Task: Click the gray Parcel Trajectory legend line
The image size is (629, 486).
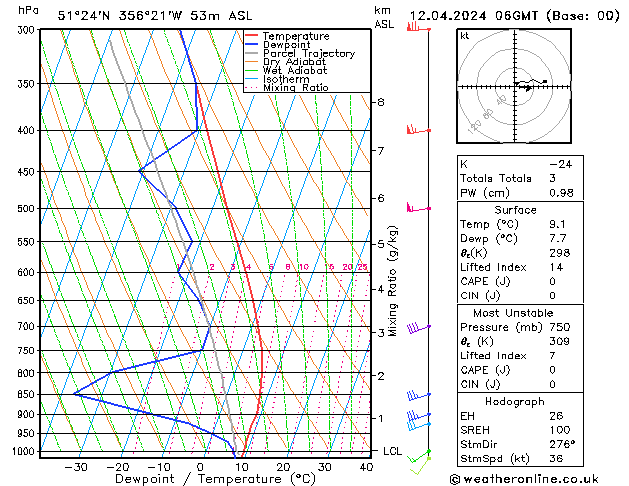Action: 252,53
